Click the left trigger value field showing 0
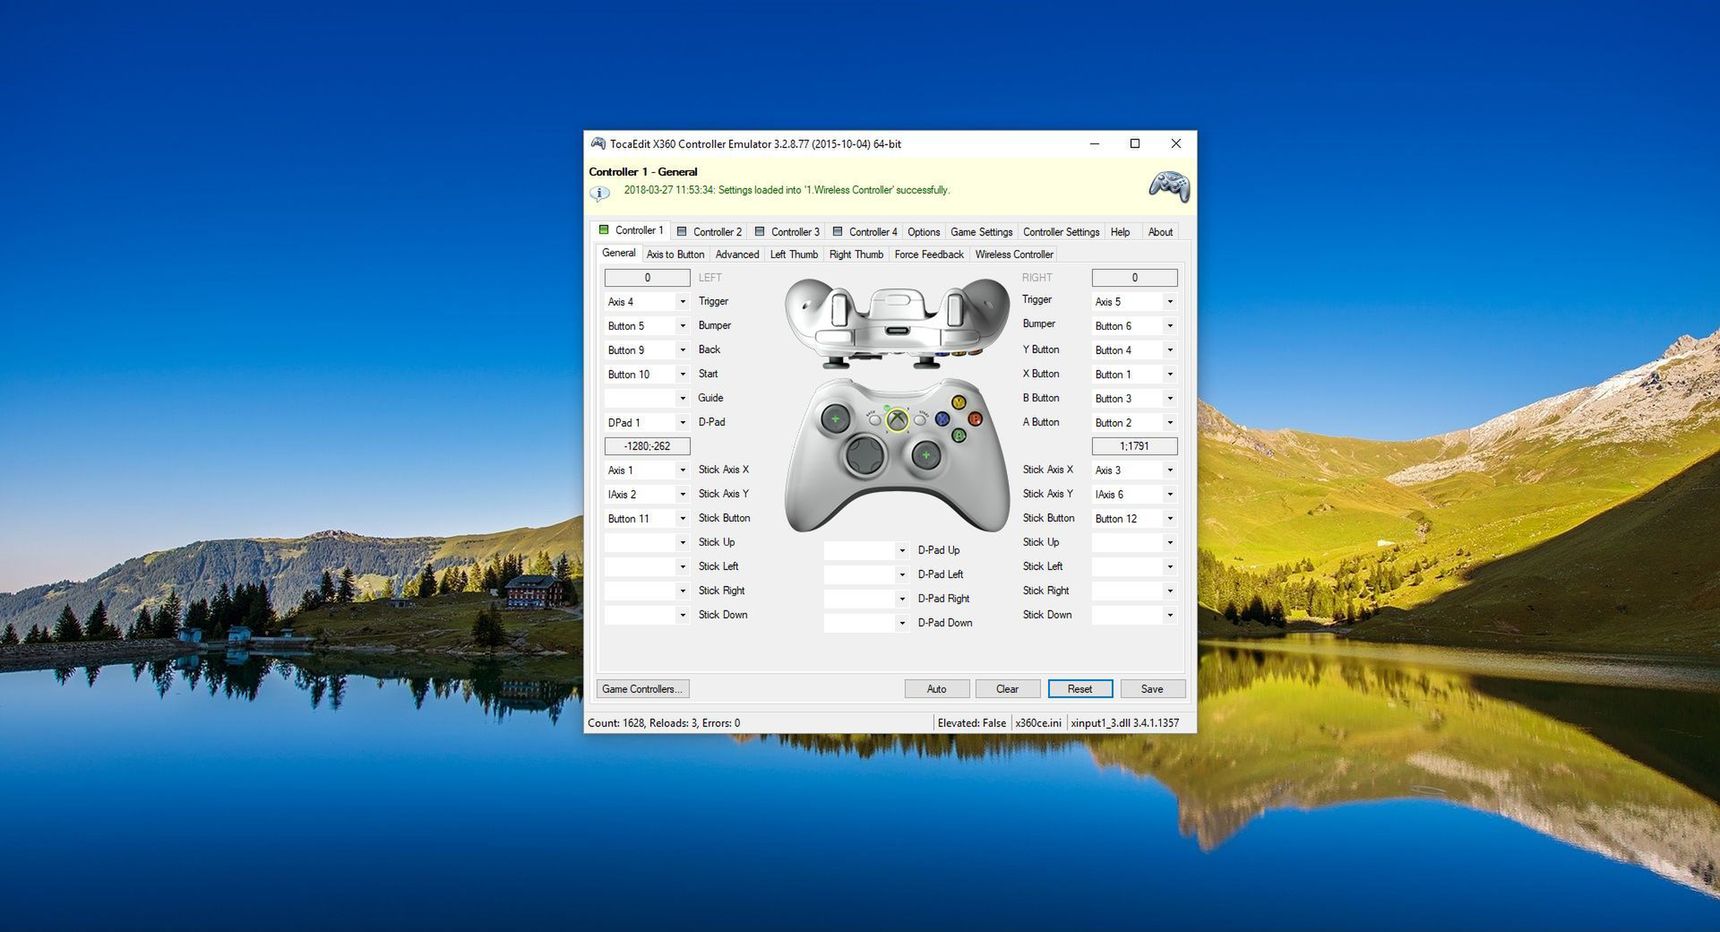This screenshot has height=932, width=1720. pyautogui.click(x=647, y=278)
